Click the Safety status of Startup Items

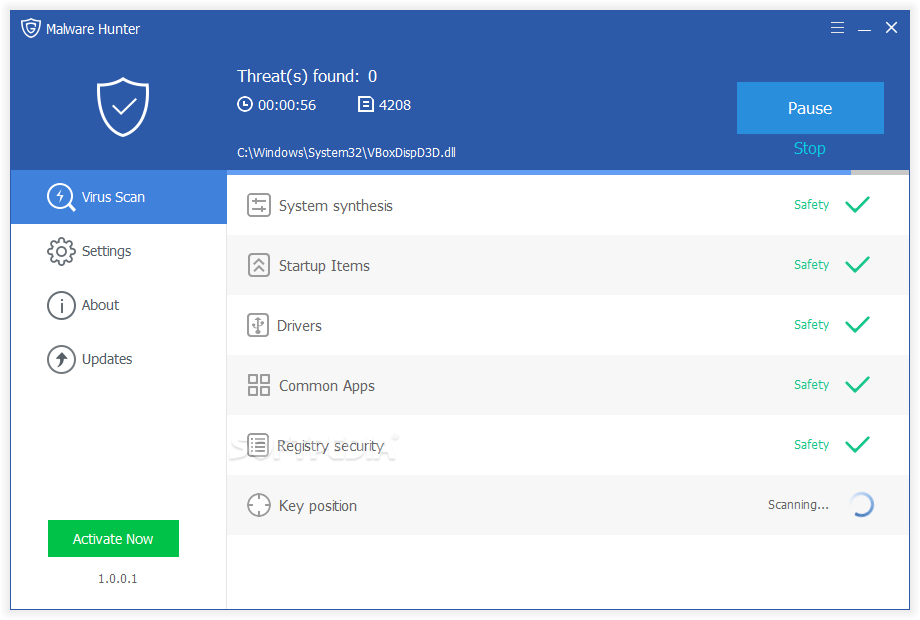pos(811,265)
